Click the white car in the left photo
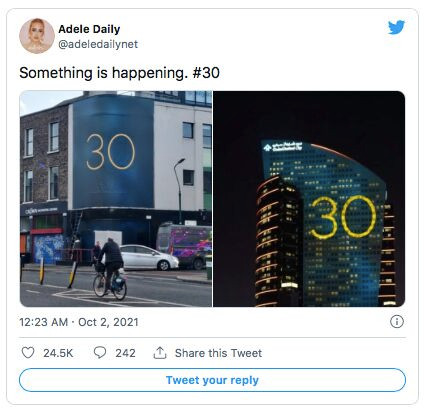This screenshot has width=425, height=410. [x=149, y=257]
